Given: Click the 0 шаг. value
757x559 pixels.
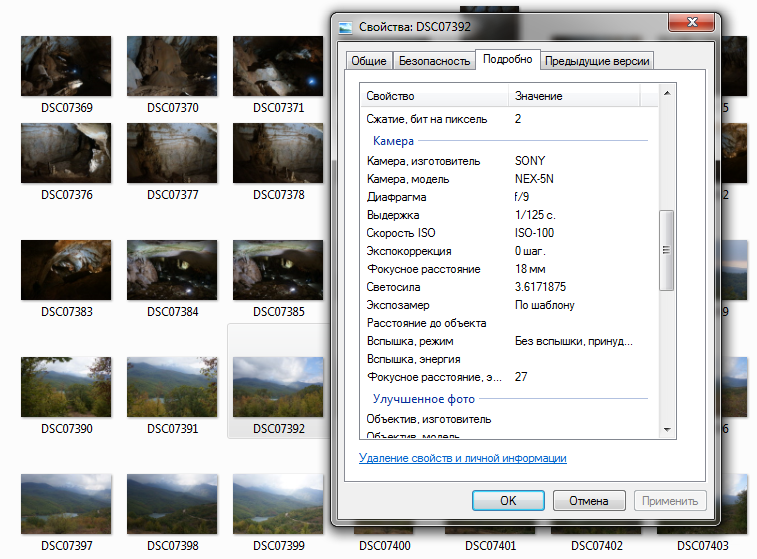Looking at the screenshot, I should pos(530,251).
